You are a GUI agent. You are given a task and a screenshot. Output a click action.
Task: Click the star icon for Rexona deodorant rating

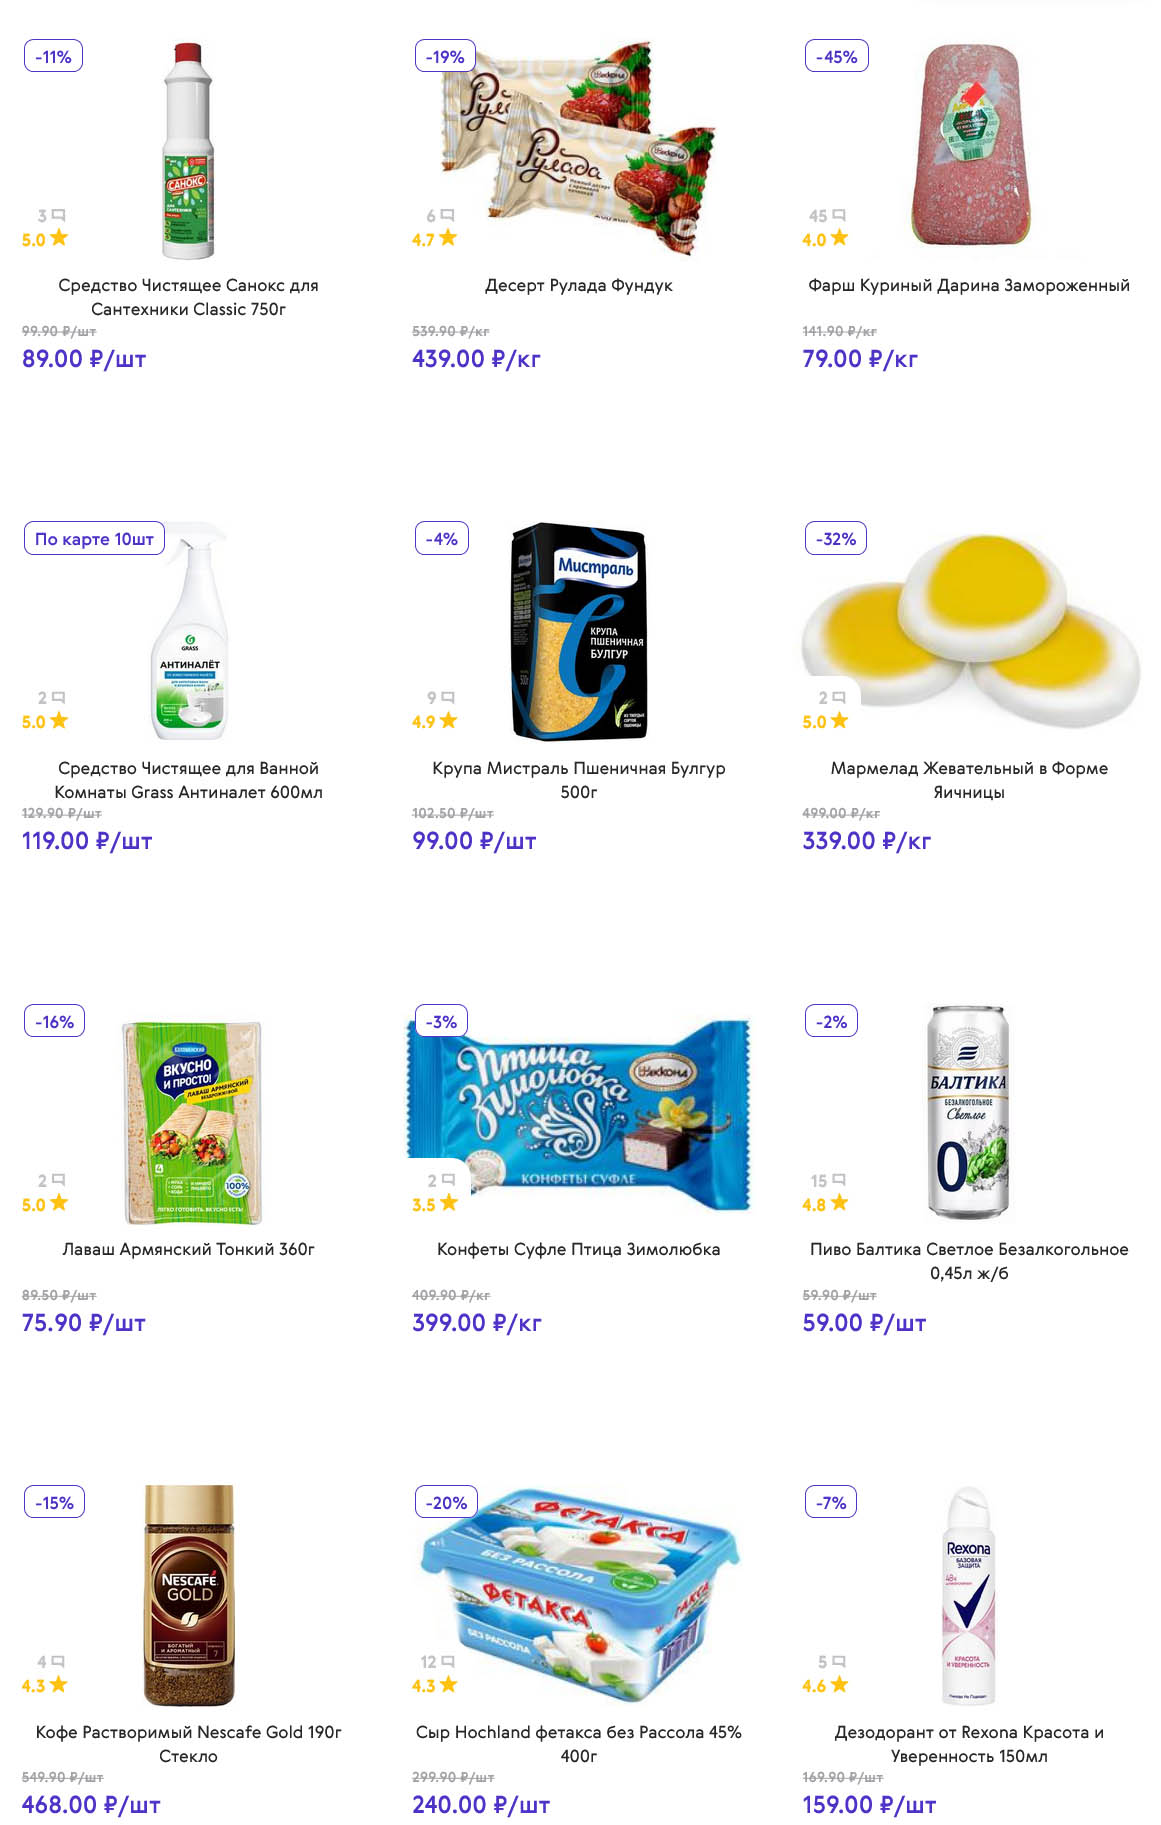(x=838, y=1685)
